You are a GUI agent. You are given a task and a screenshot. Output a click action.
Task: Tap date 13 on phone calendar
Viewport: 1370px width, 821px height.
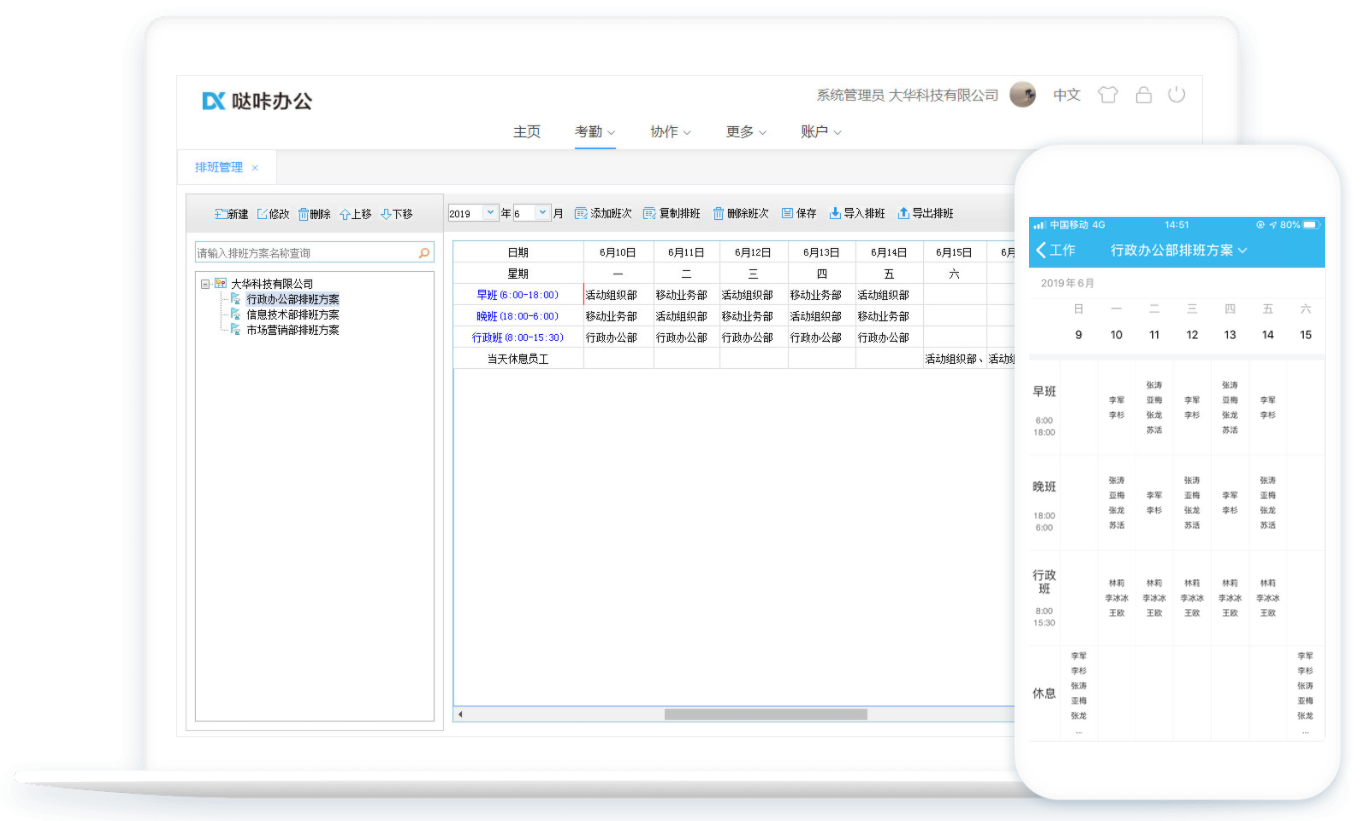coord(1230,335)
